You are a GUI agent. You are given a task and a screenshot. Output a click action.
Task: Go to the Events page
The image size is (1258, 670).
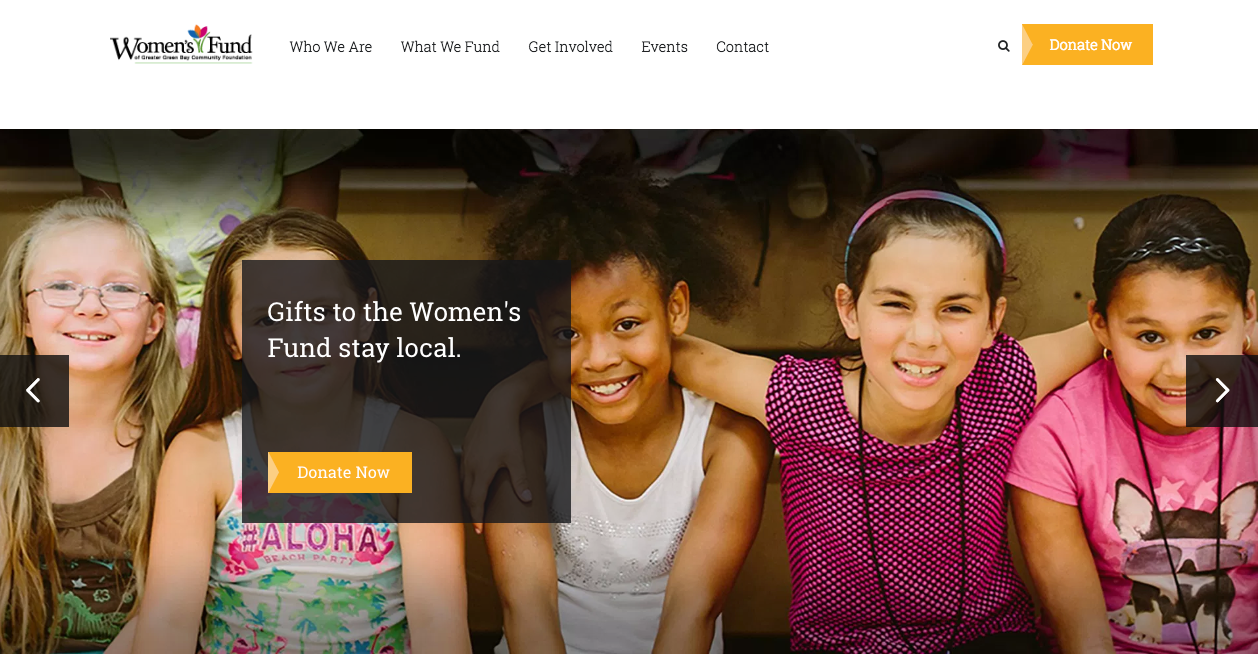point(664,47)
